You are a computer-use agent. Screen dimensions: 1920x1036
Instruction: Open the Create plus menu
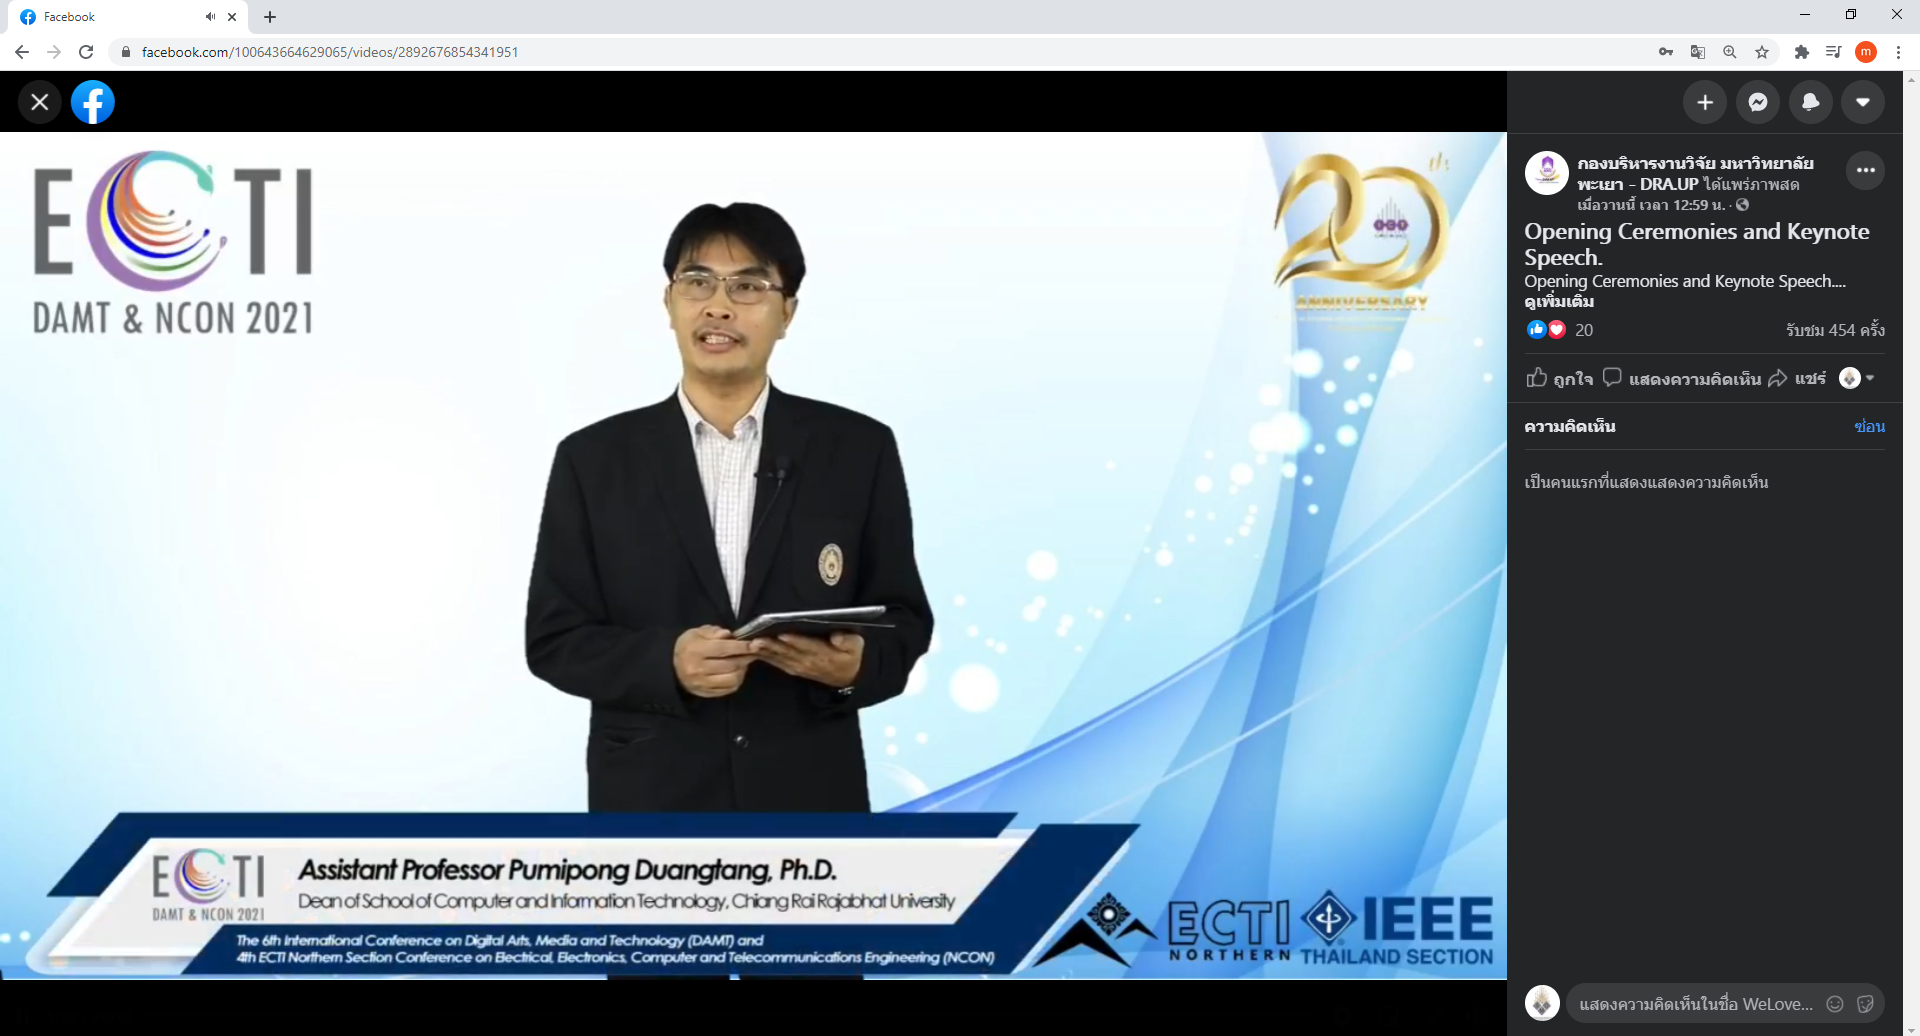click(x=1705, y=102)
